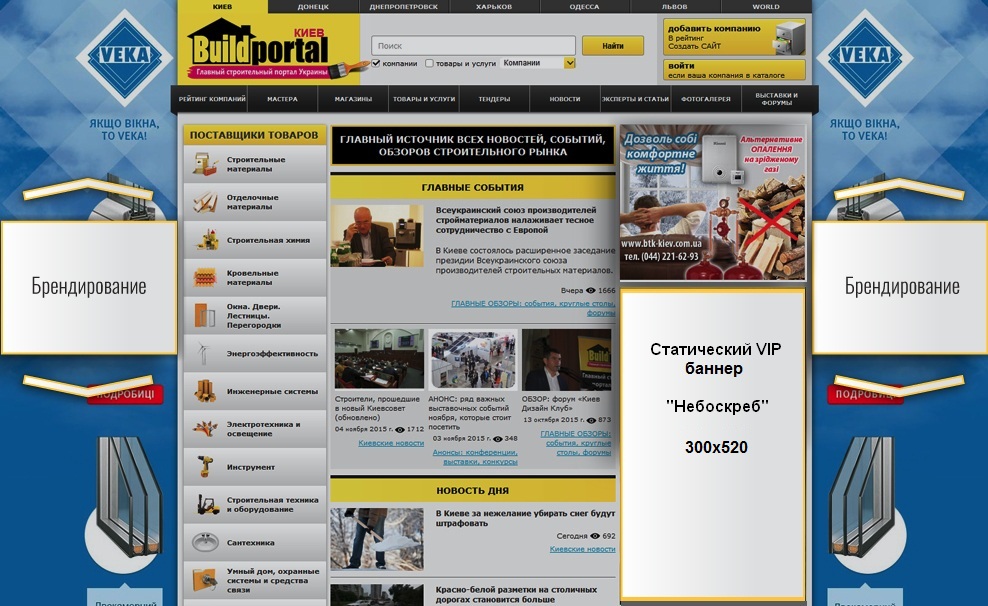Open the Киевские новости link under the snow article
Viewport: 988px width, 606px height.
coord(582,549)
